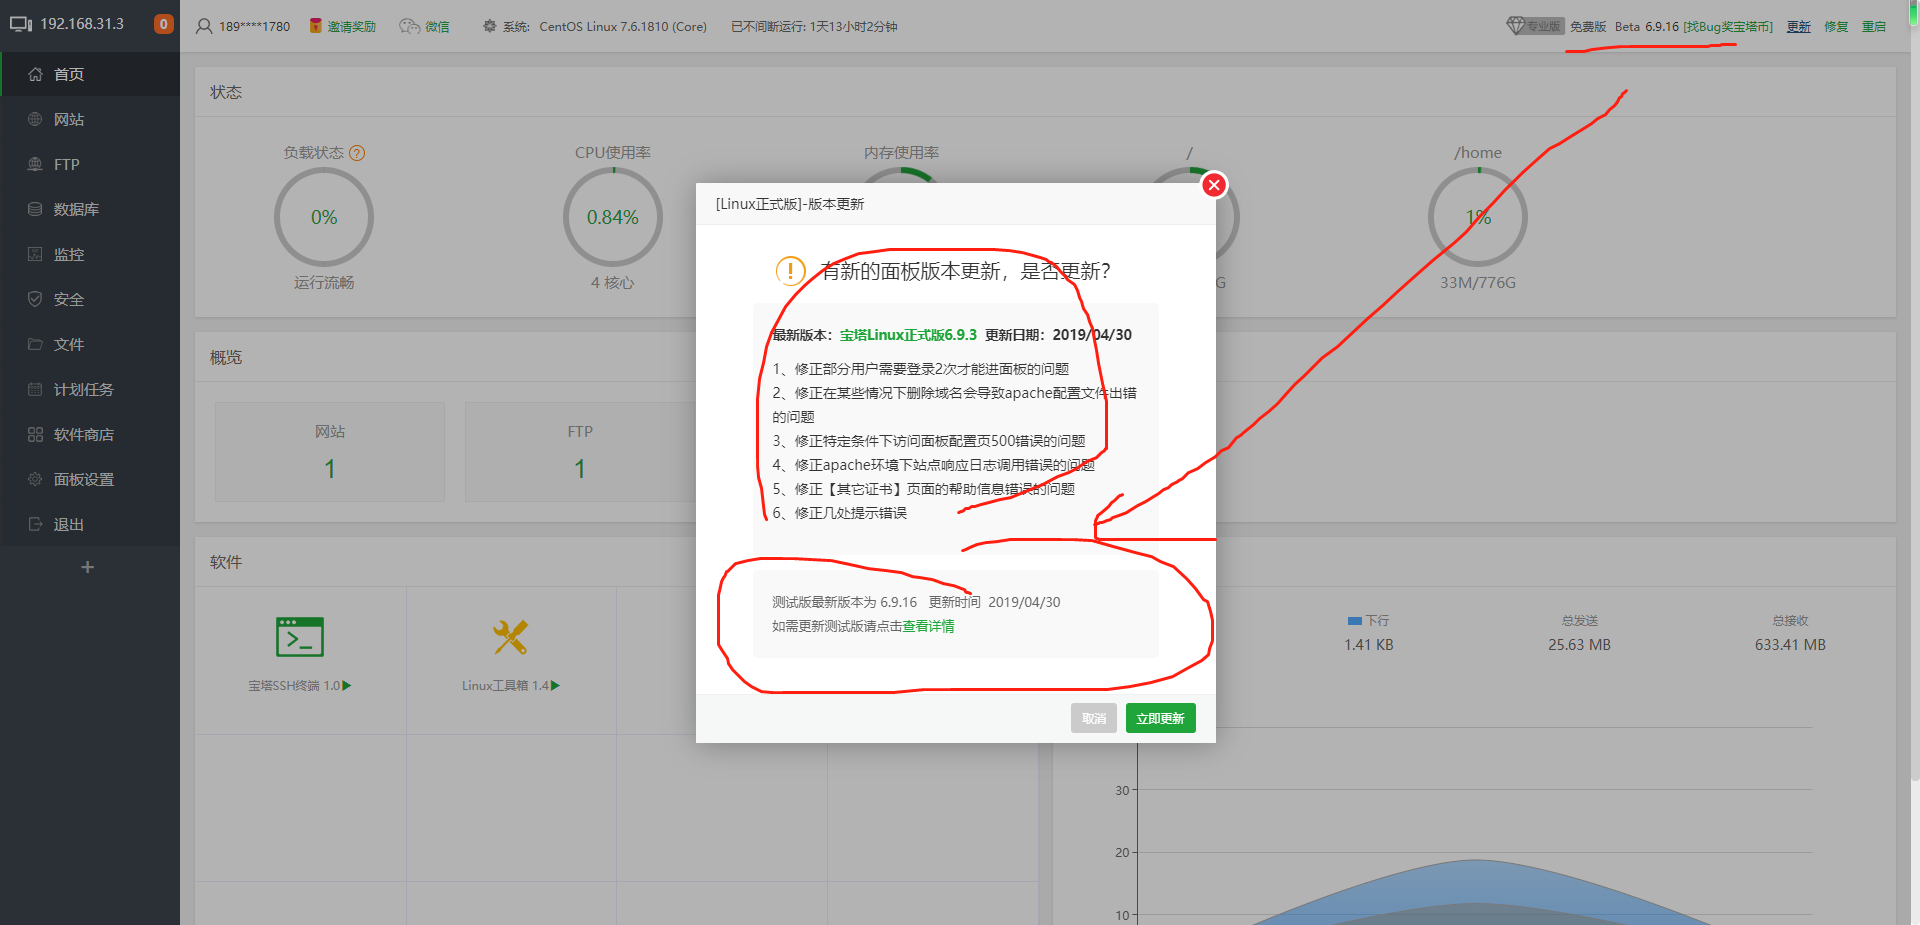Click the user account 189****1780
This screenshot has height=925, width=1920.
pos(243,26)
